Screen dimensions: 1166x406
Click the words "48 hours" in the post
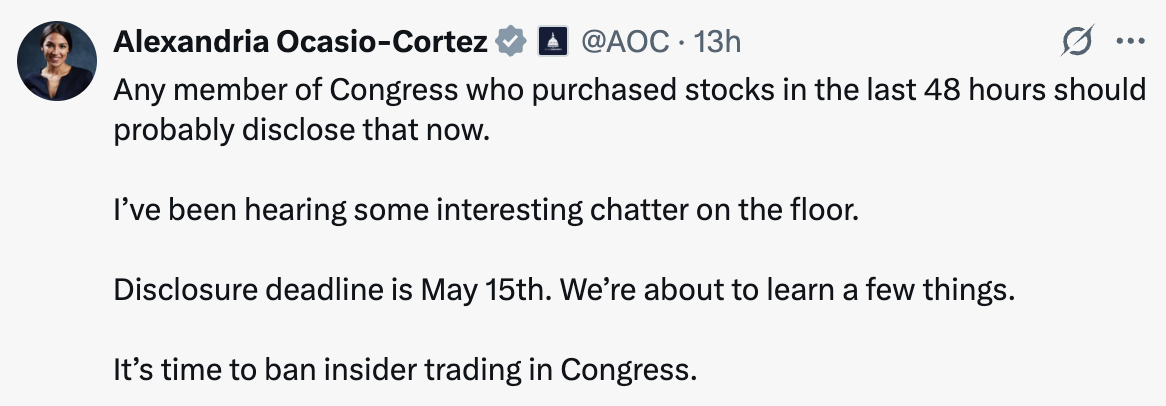949,90
